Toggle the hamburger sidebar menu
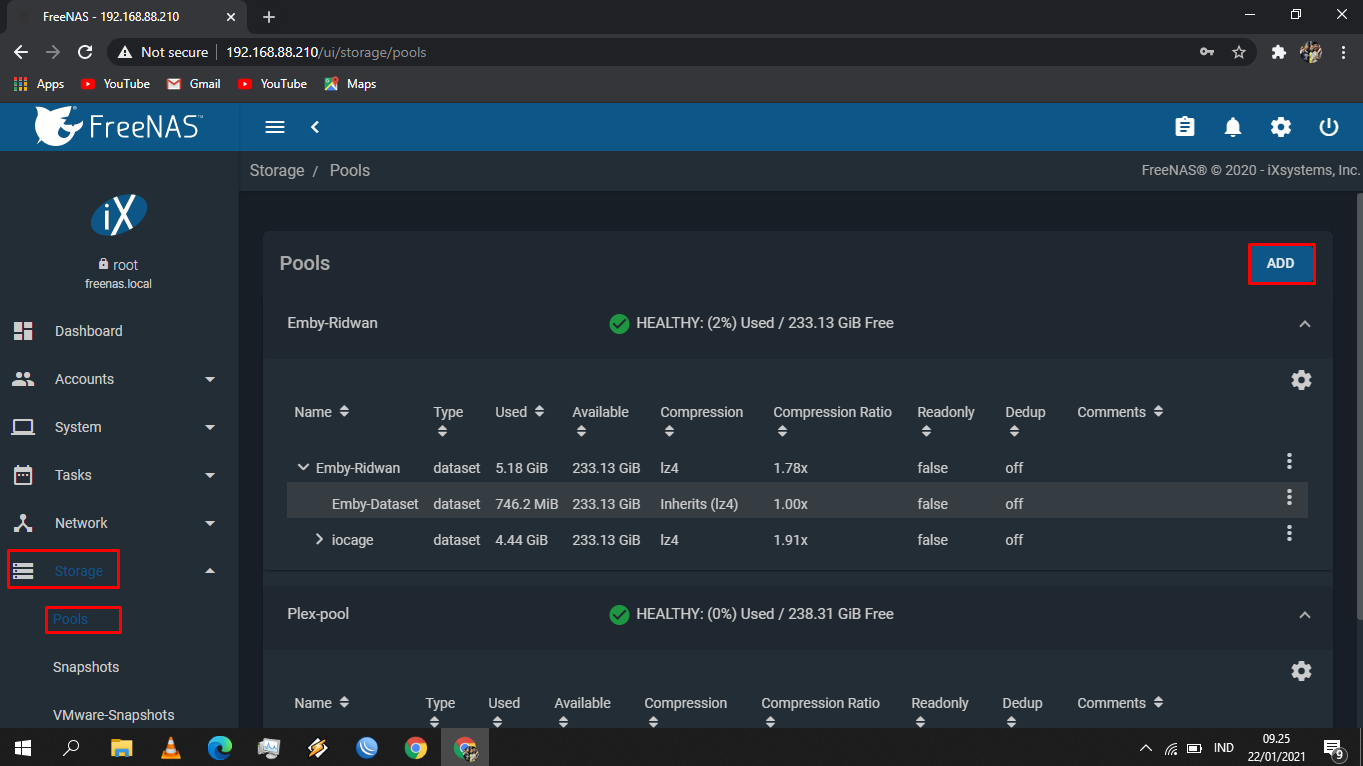1363x766 pixels. [x=275, y=127]
